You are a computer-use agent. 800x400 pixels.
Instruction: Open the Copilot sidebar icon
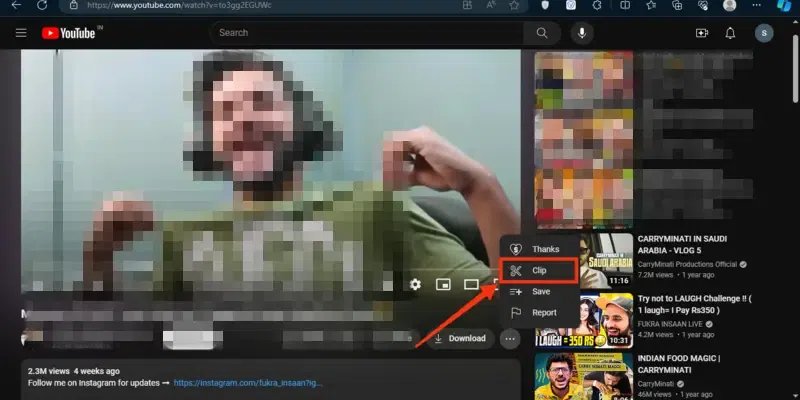[x=784, y=5]
